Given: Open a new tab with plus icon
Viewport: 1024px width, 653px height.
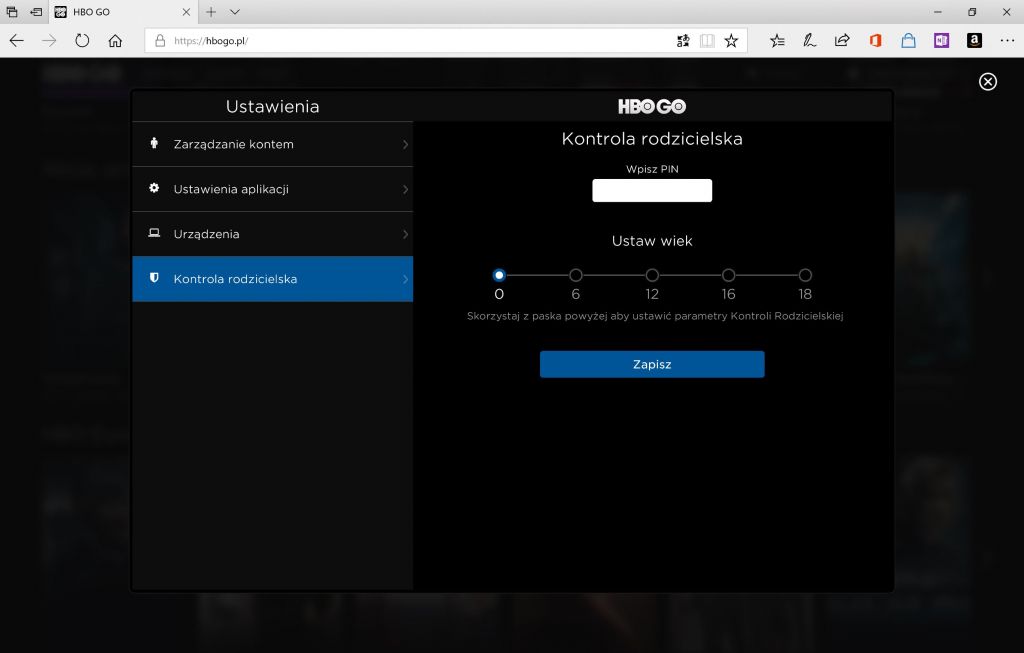Looking at the screenshot, I should 211,12.
